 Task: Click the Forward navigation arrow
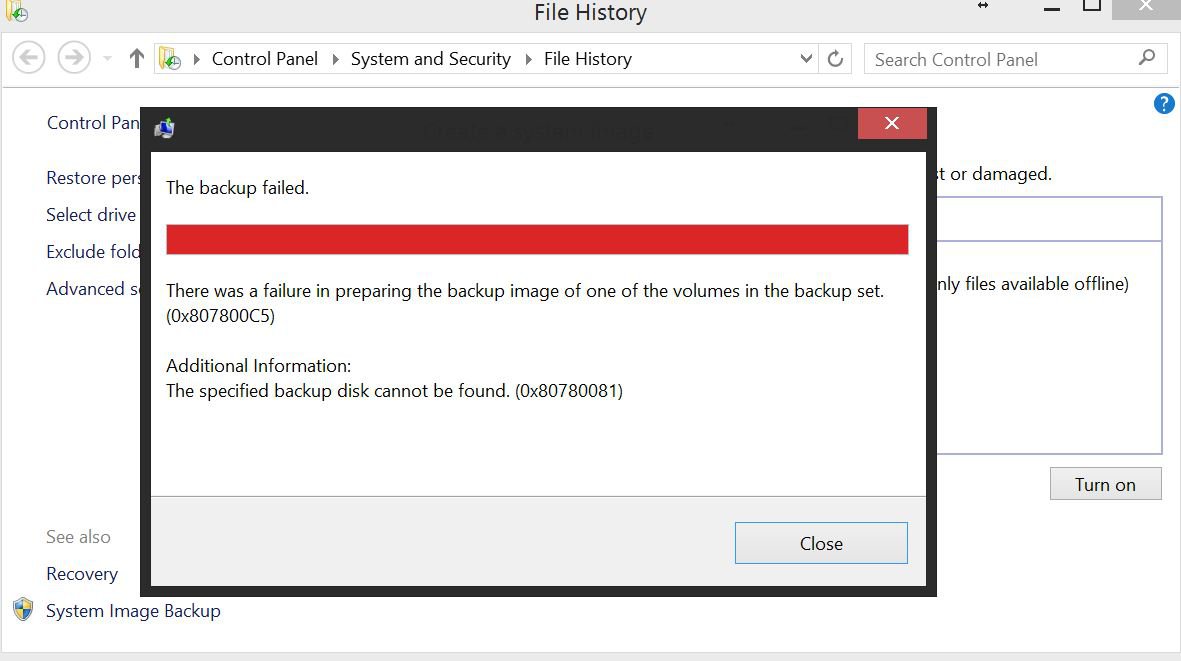point(74,58)
